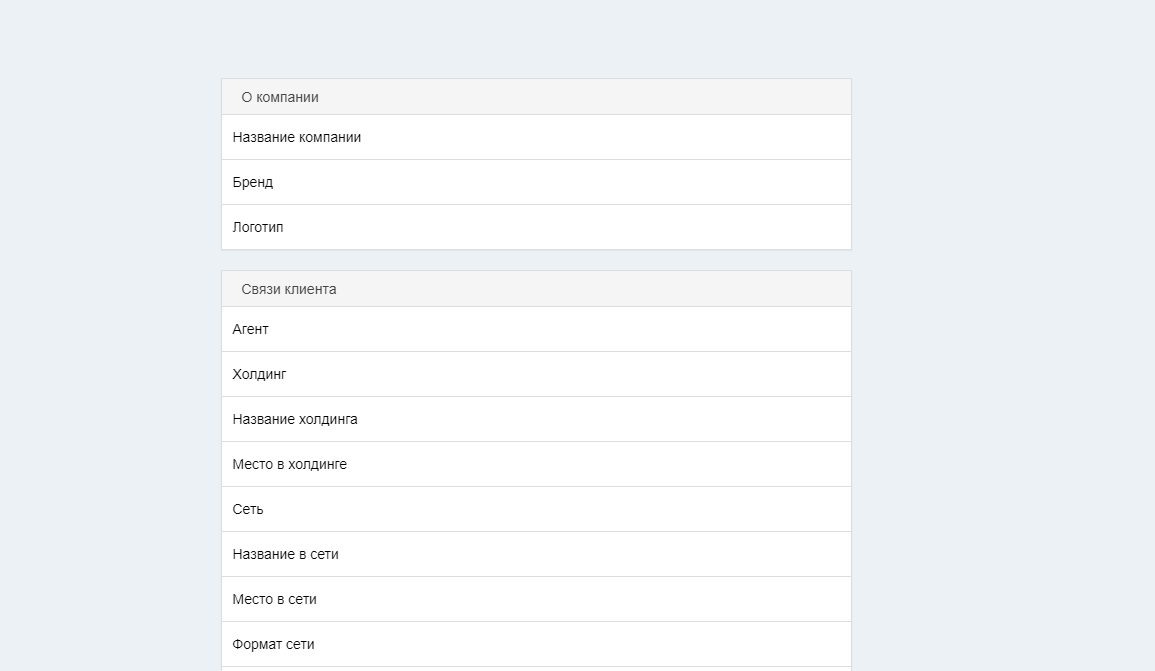The image size is (1155, 671).
Task: Select the «Место в сети» row
Action: pos(535,599)
